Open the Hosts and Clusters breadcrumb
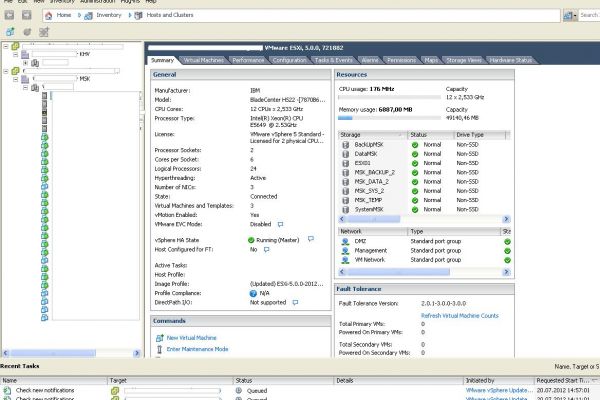 170,15
